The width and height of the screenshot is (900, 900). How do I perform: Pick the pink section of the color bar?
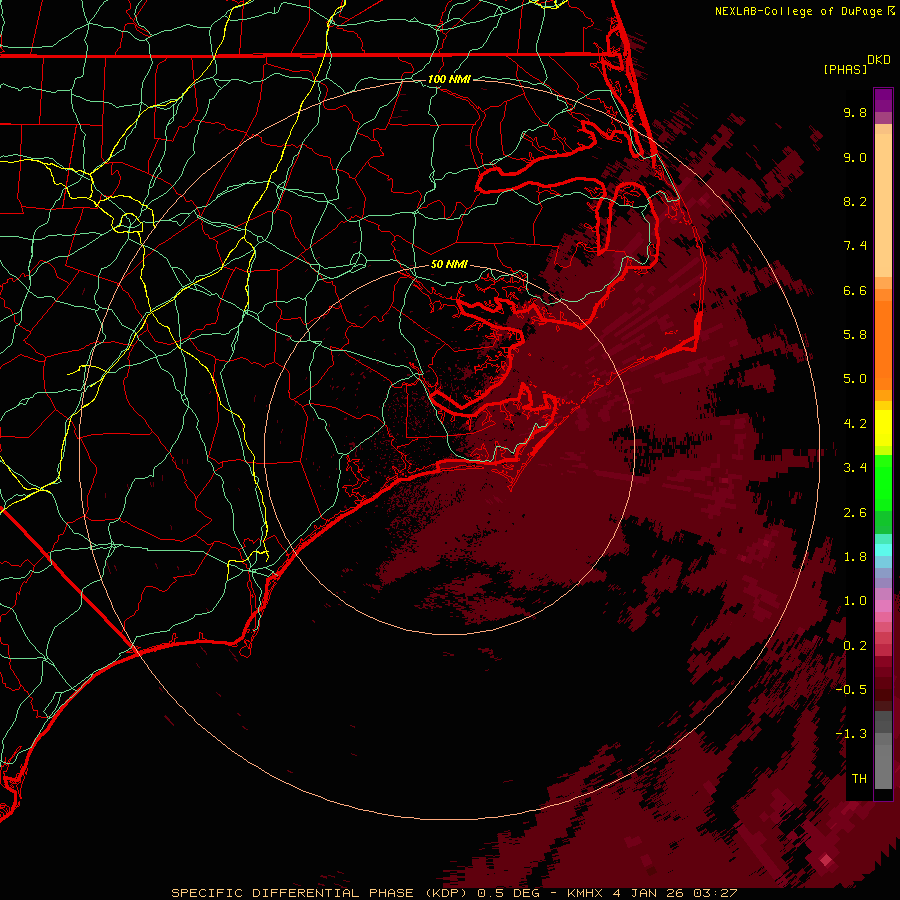883,606
